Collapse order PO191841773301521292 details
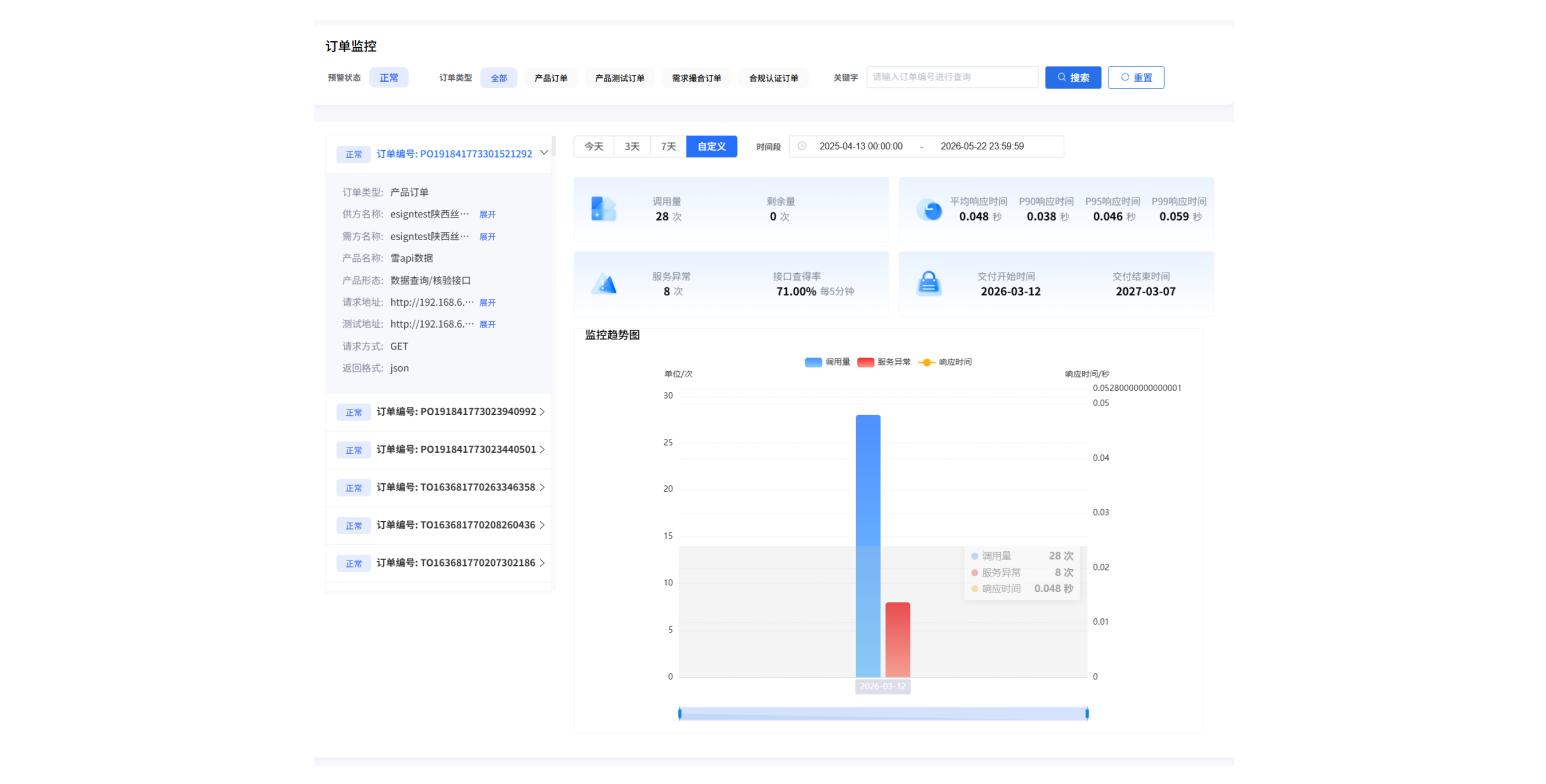 (544, 153)
